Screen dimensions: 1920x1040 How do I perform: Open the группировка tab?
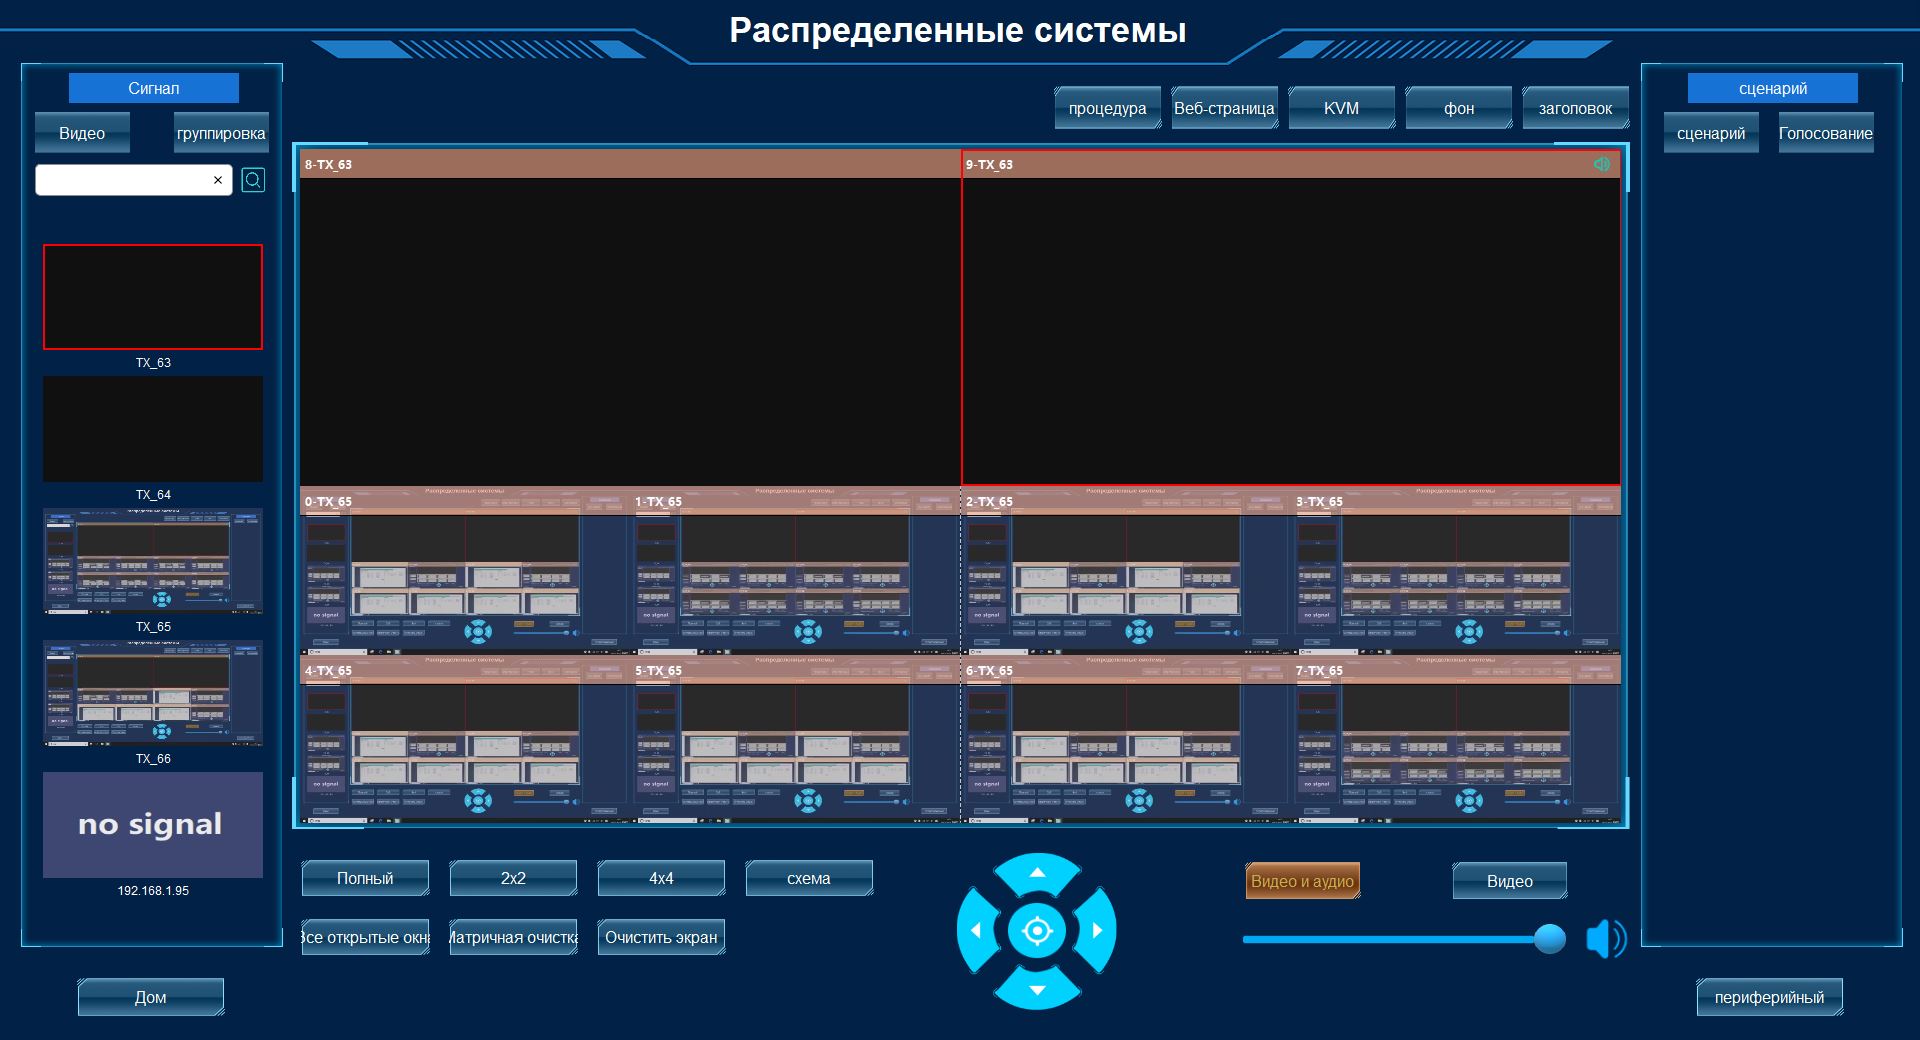(221, 133)
